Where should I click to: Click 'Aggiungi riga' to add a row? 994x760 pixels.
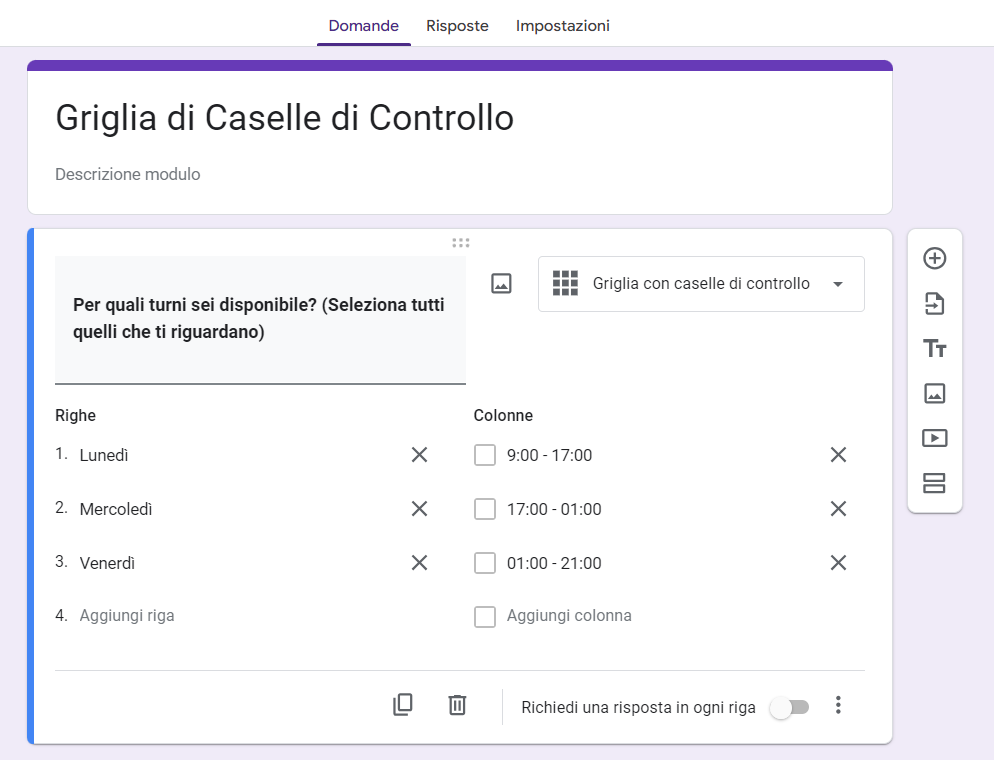tap(127, 616)
